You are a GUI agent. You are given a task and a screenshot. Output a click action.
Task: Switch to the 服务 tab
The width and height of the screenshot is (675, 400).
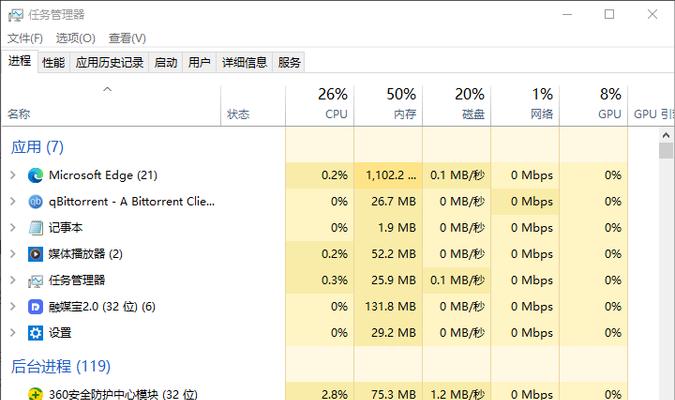tap(289, 62)
